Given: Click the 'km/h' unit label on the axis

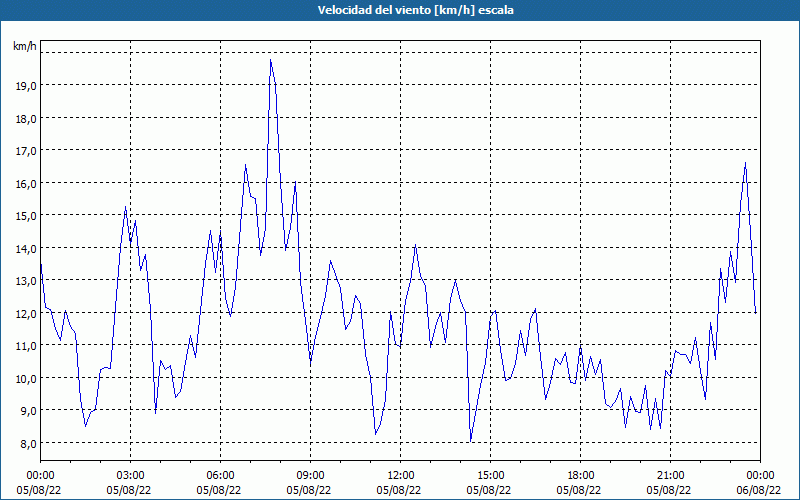Looking at the screenshot, I should pos(25,46).
